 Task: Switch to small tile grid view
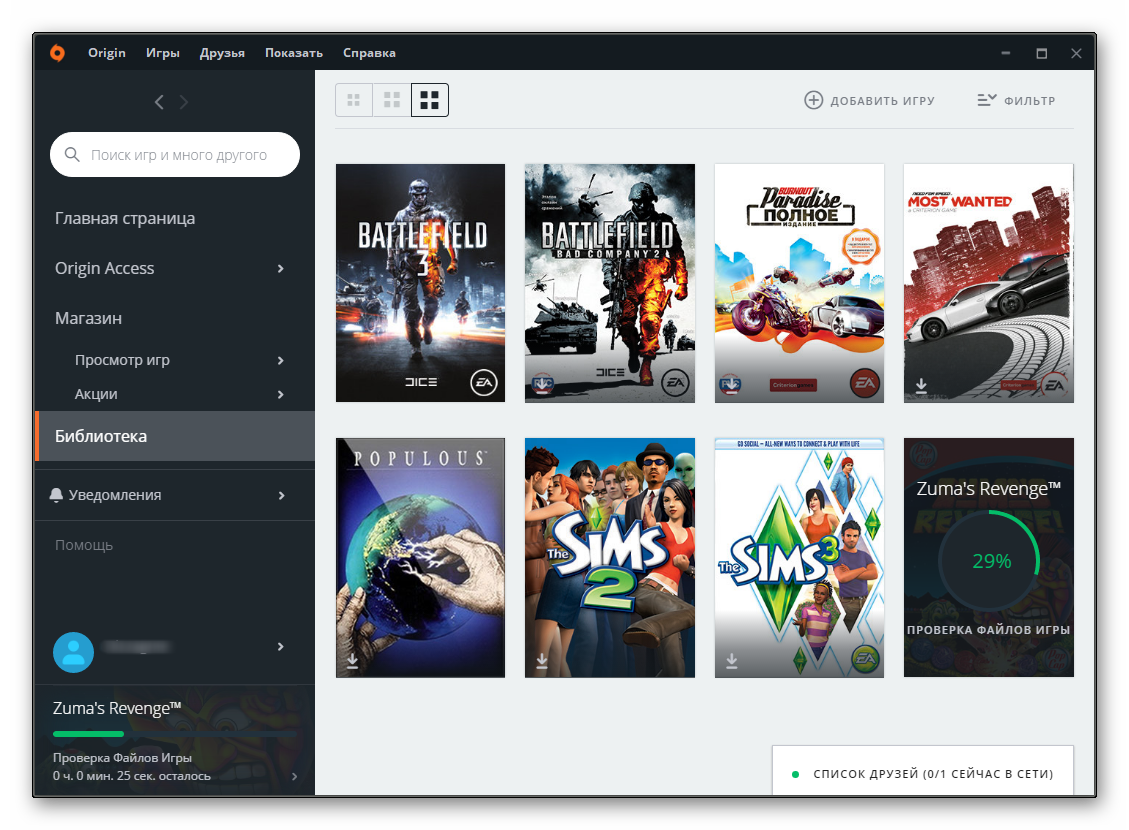[353, 100]
